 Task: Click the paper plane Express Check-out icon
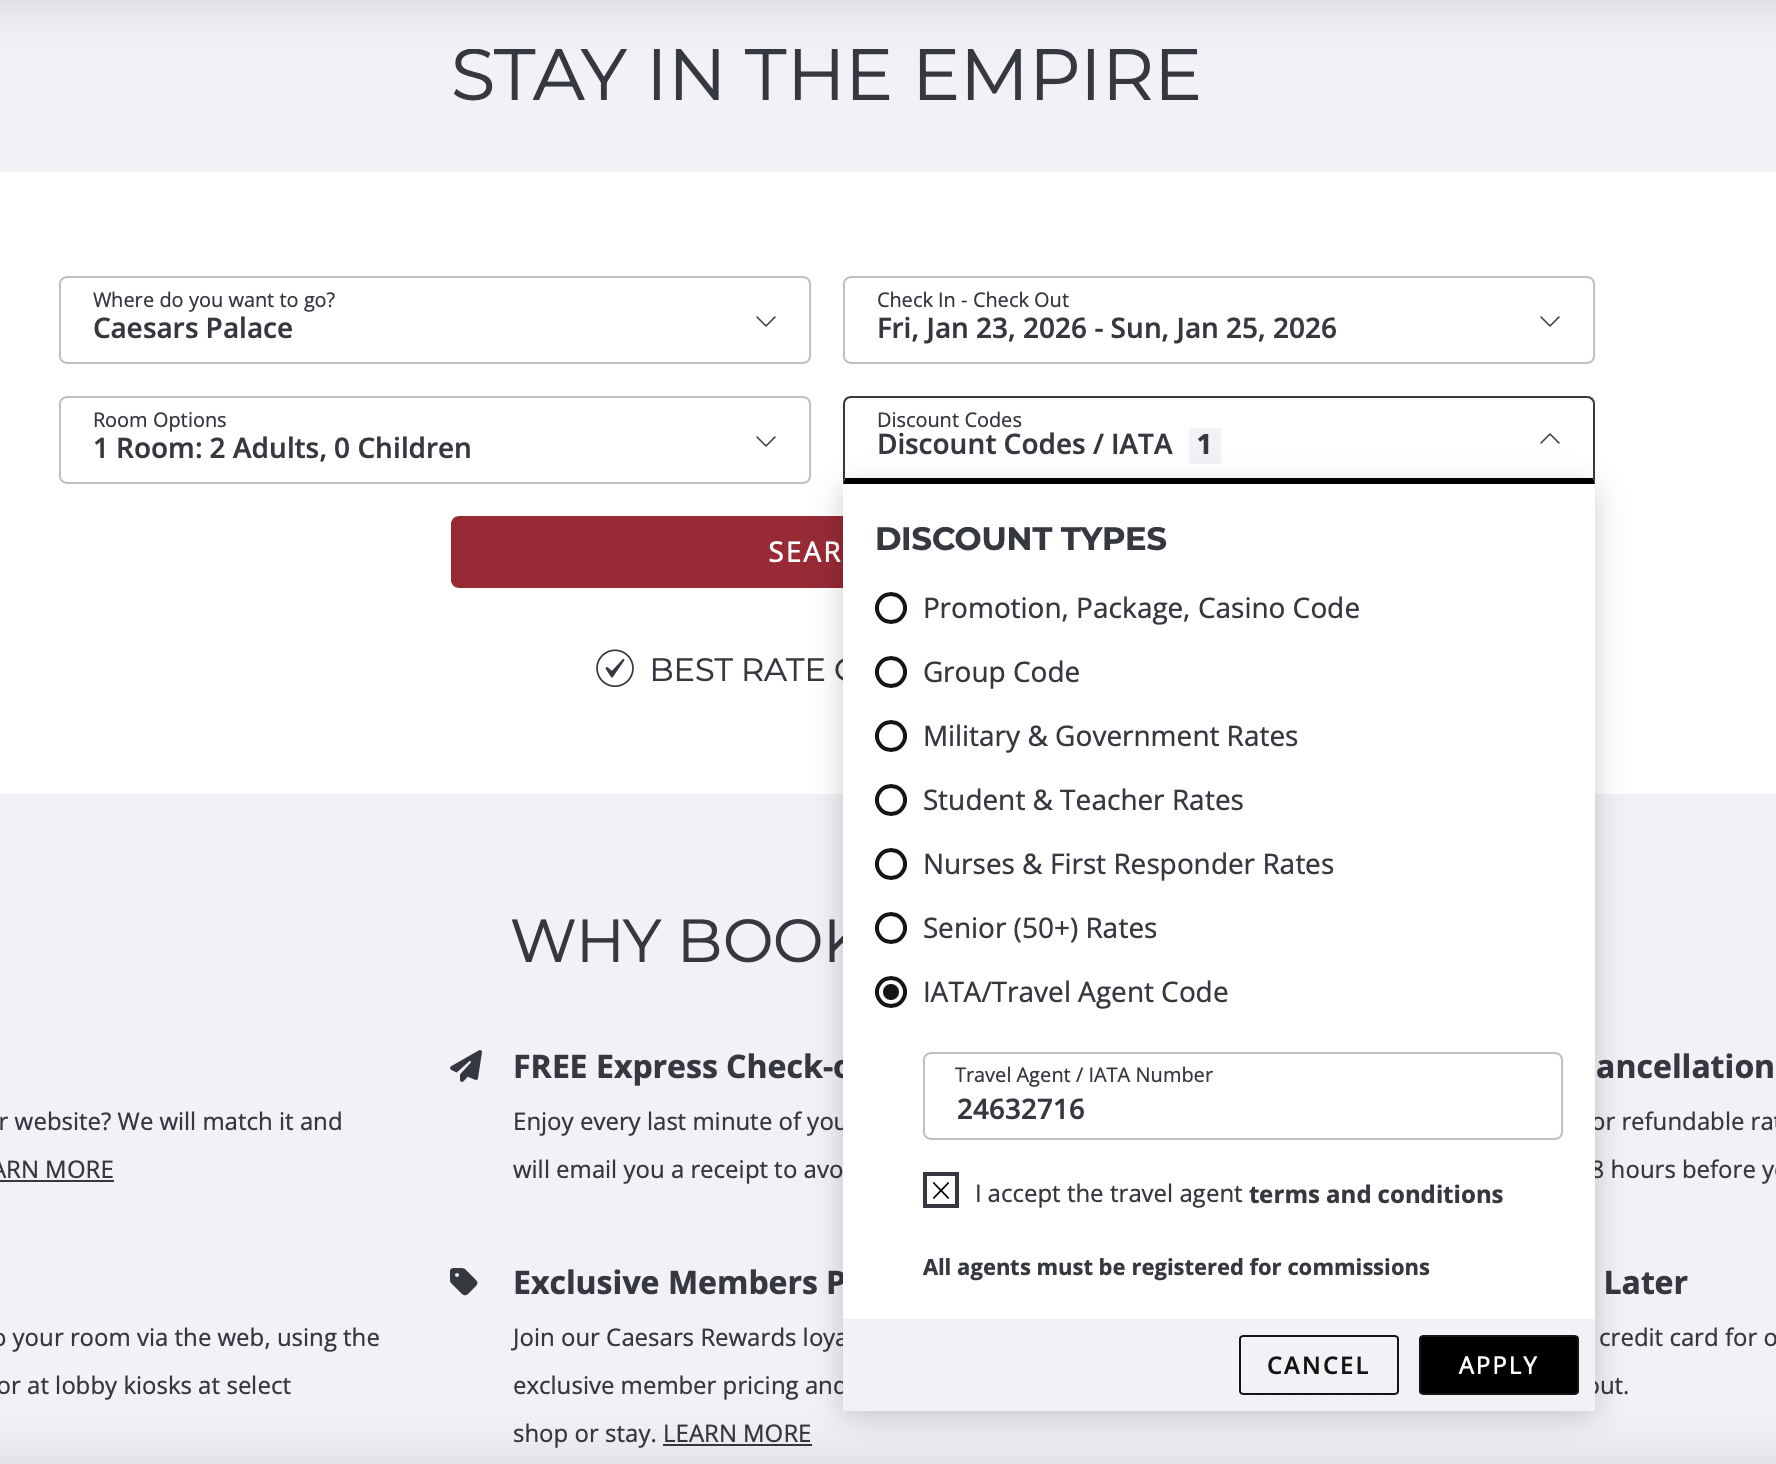(x=466, y=1066)
